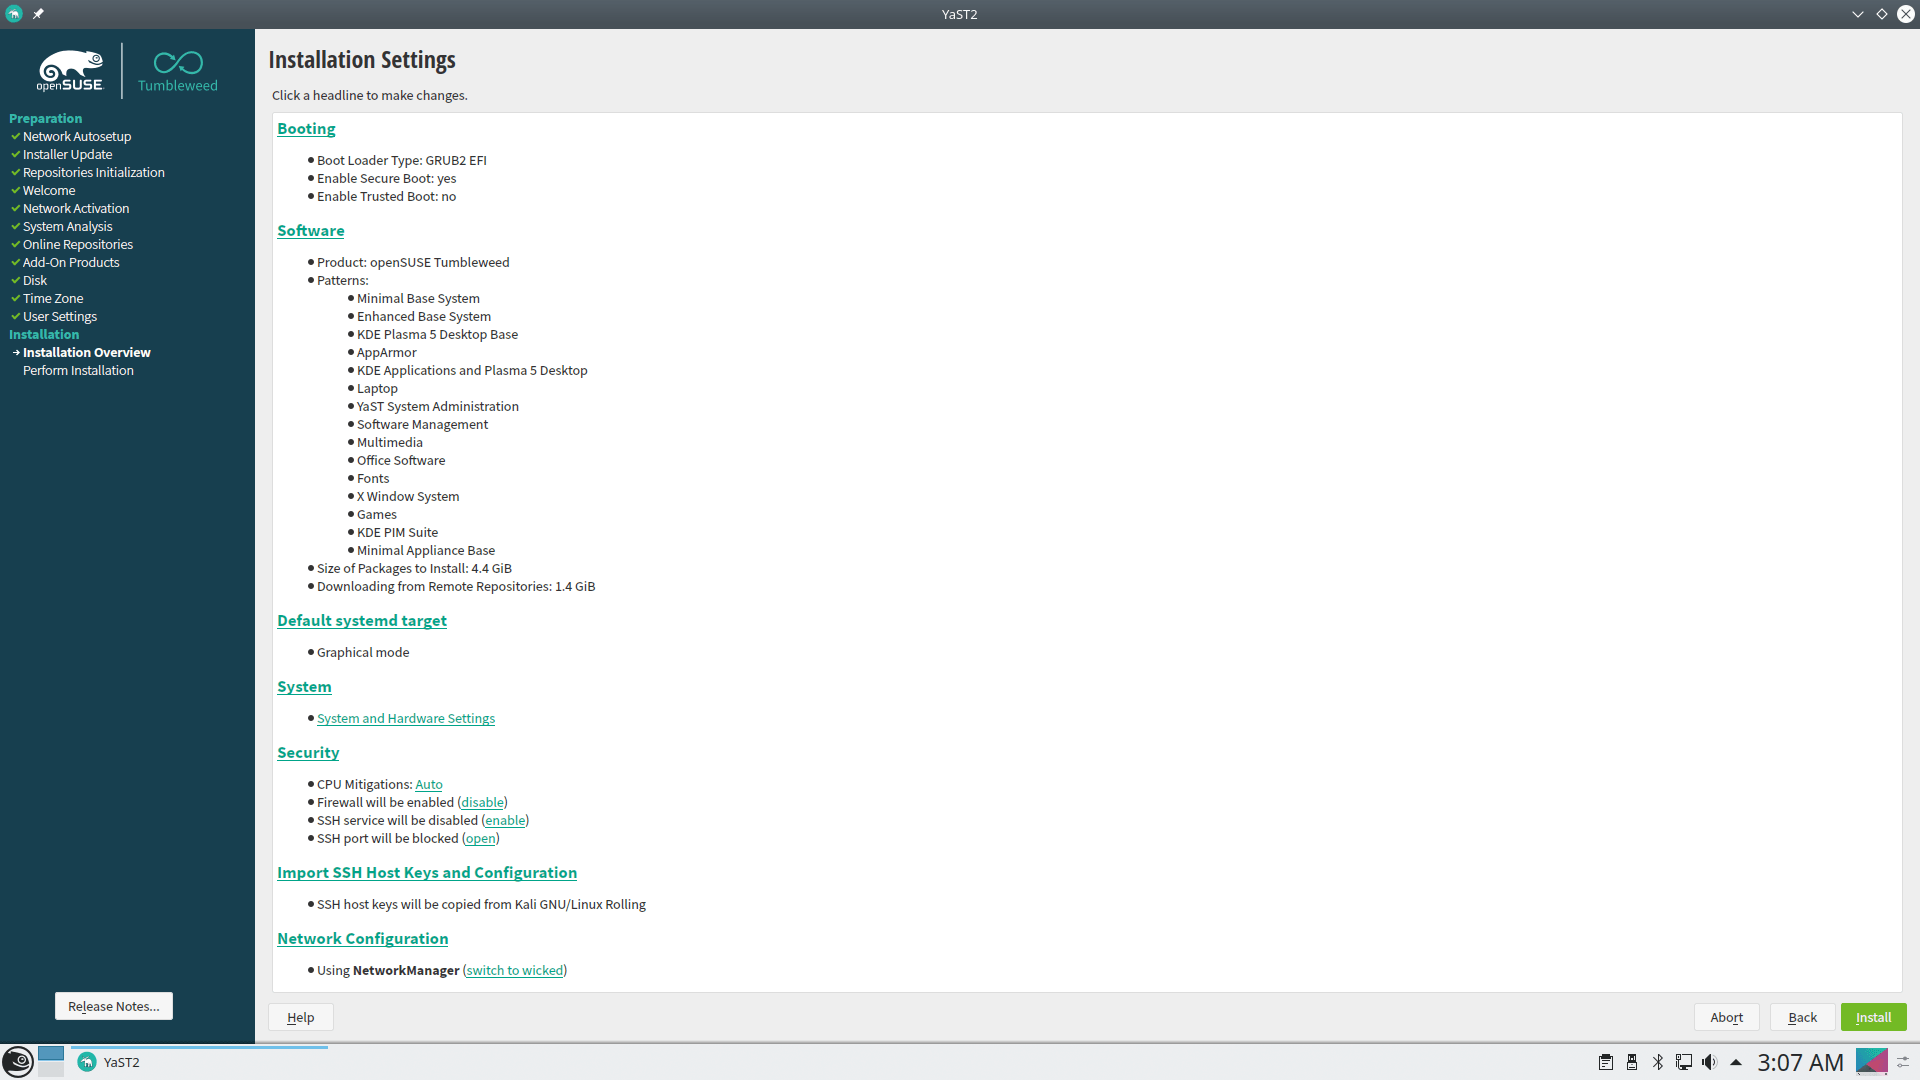Image resolution: width=1920 pixels, height=1080 pixels.
Task: Open the Booting settings headline
Action: click(306, 128)
